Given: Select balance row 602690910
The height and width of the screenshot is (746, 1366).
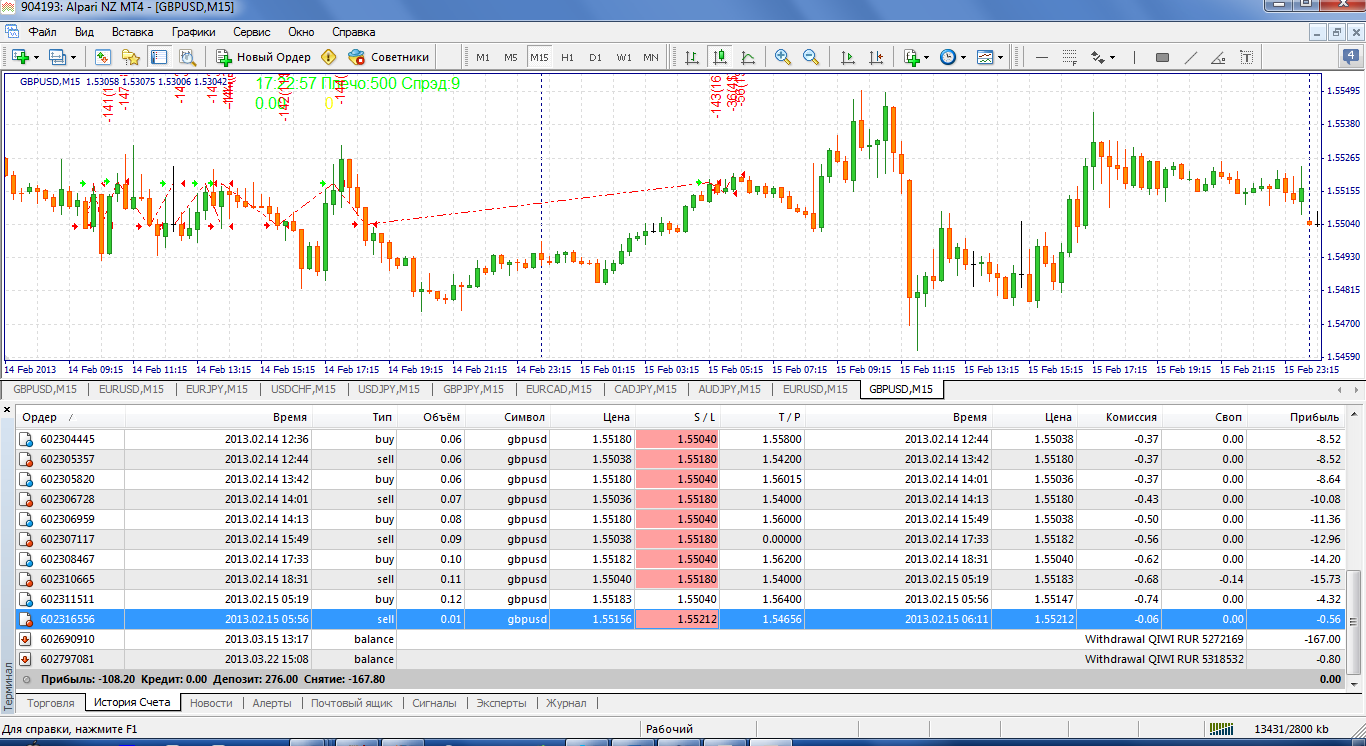Looking at the screenshot, I should click(682, 639).
